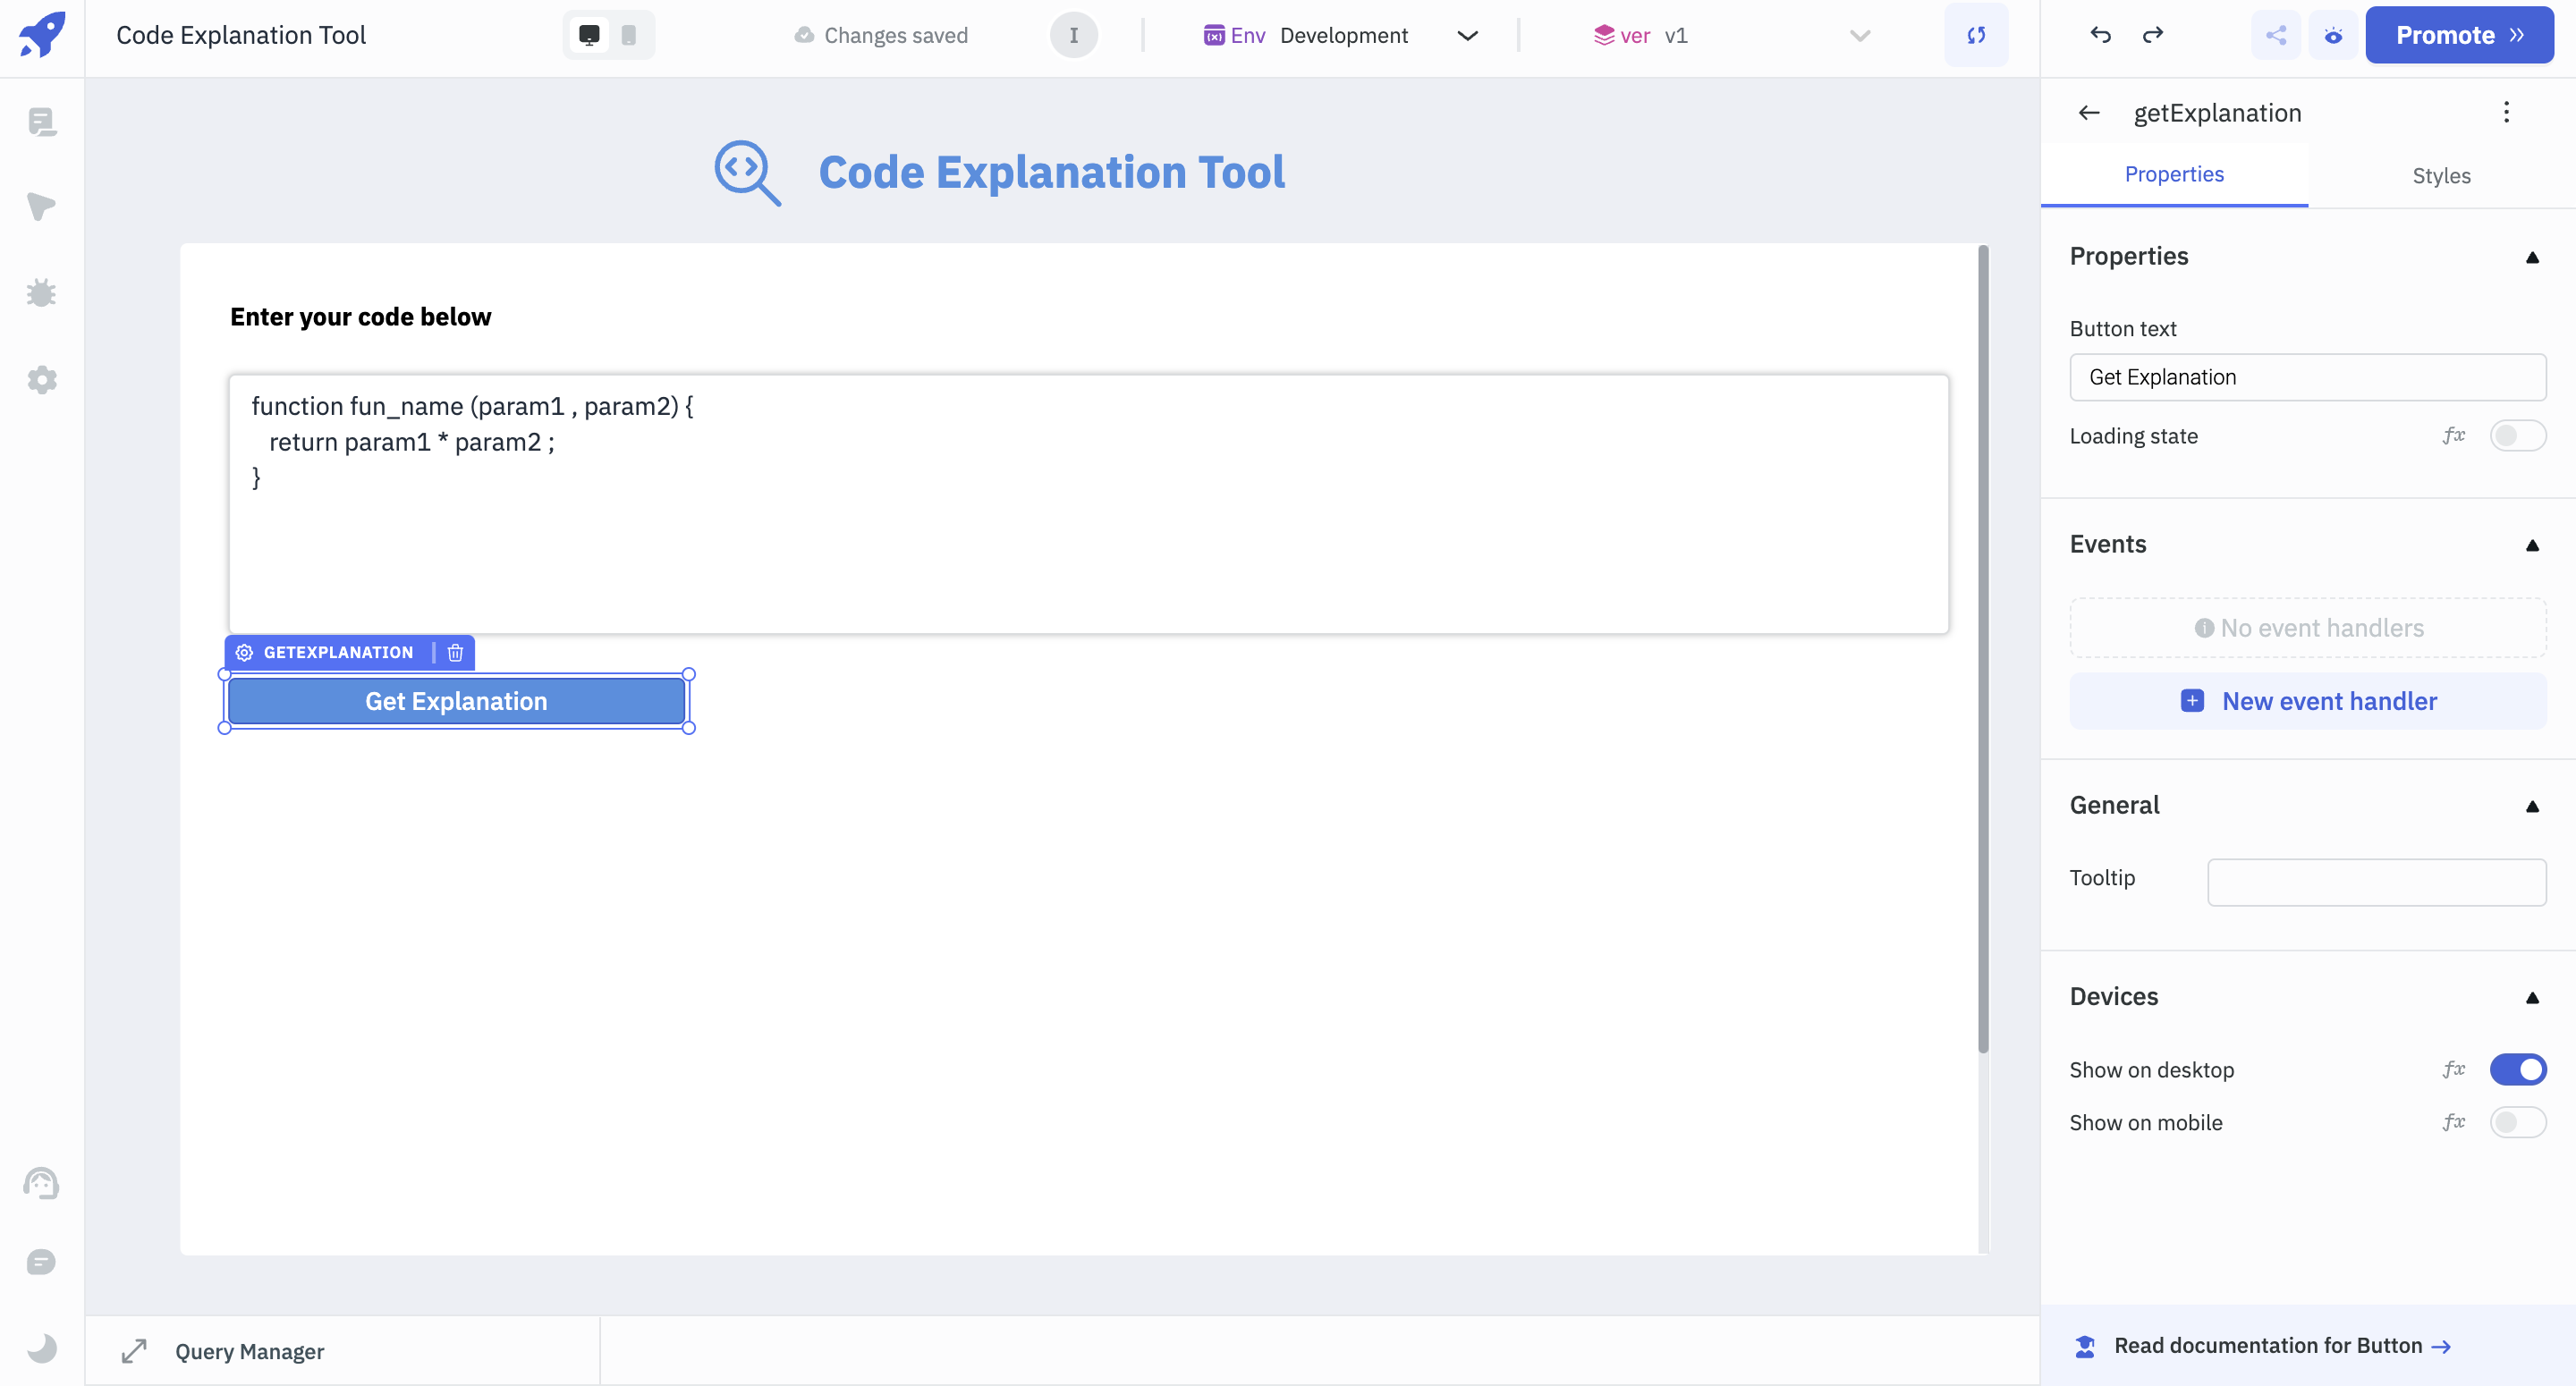Click the Button text input field
The height and width of the screenshot is (1386, 2576).
2306,377
